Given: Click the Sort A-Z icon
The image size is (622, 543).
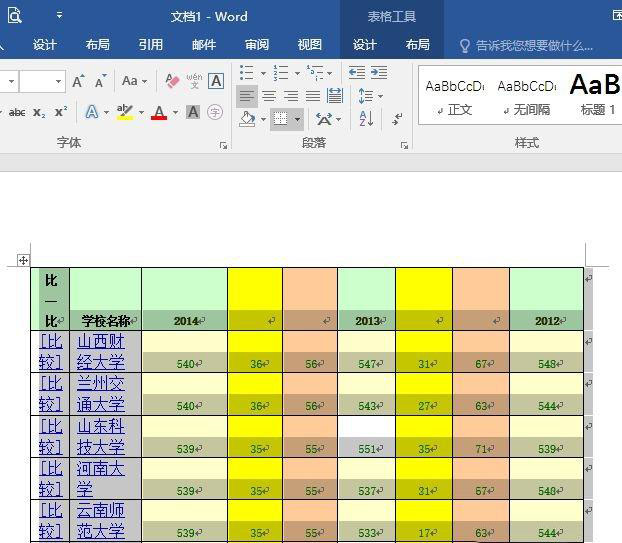Looking at the screenshot, I should tap(366, 119).
